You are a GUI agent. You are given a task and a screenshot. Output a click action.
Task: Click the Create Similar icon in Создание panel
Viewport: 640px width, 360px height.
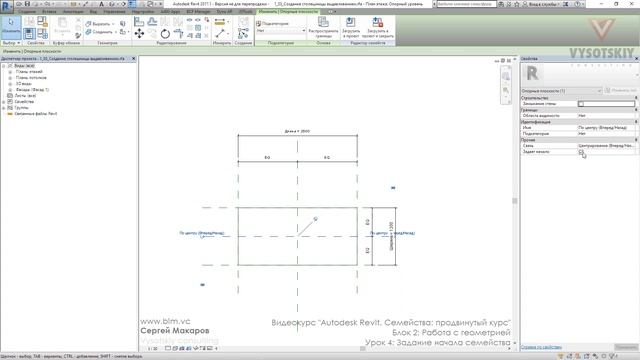(243, 33)
